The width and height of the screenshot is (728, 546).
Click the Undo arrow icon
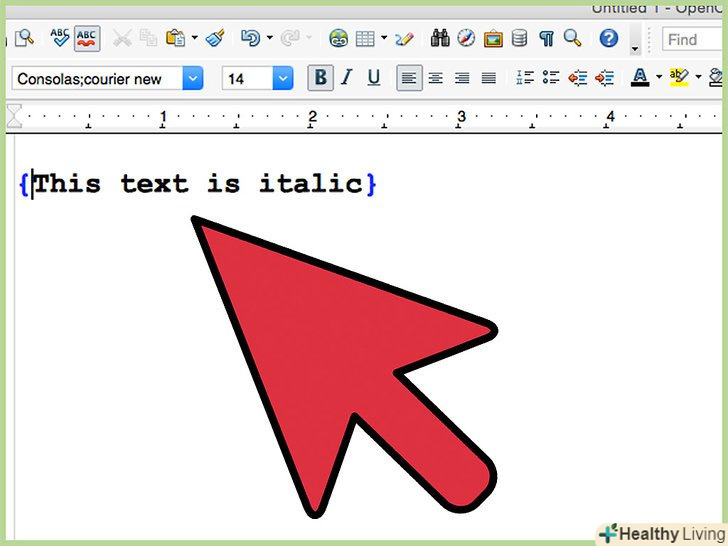(251, 39)
